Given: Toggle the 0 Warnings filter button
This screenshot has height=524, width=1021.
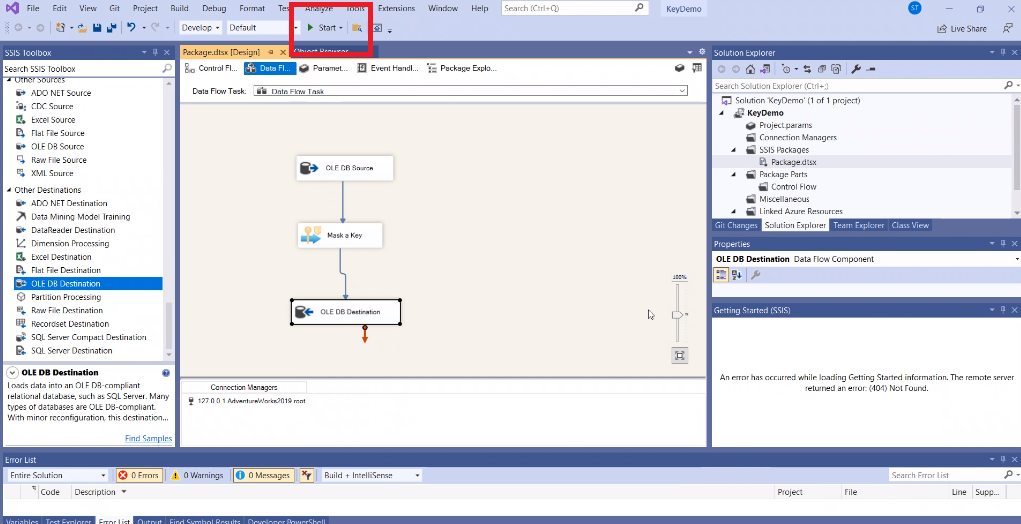Looking at the screenshot, I should (x=197, y=475).
